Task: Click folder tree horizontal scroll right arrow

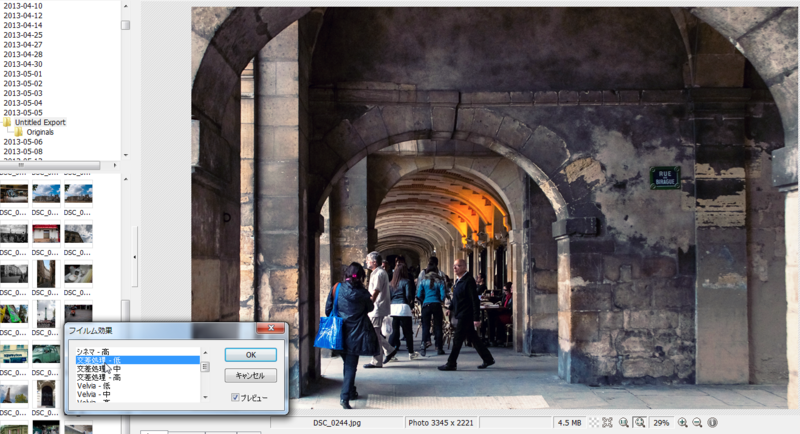Action: coord(115,165)
